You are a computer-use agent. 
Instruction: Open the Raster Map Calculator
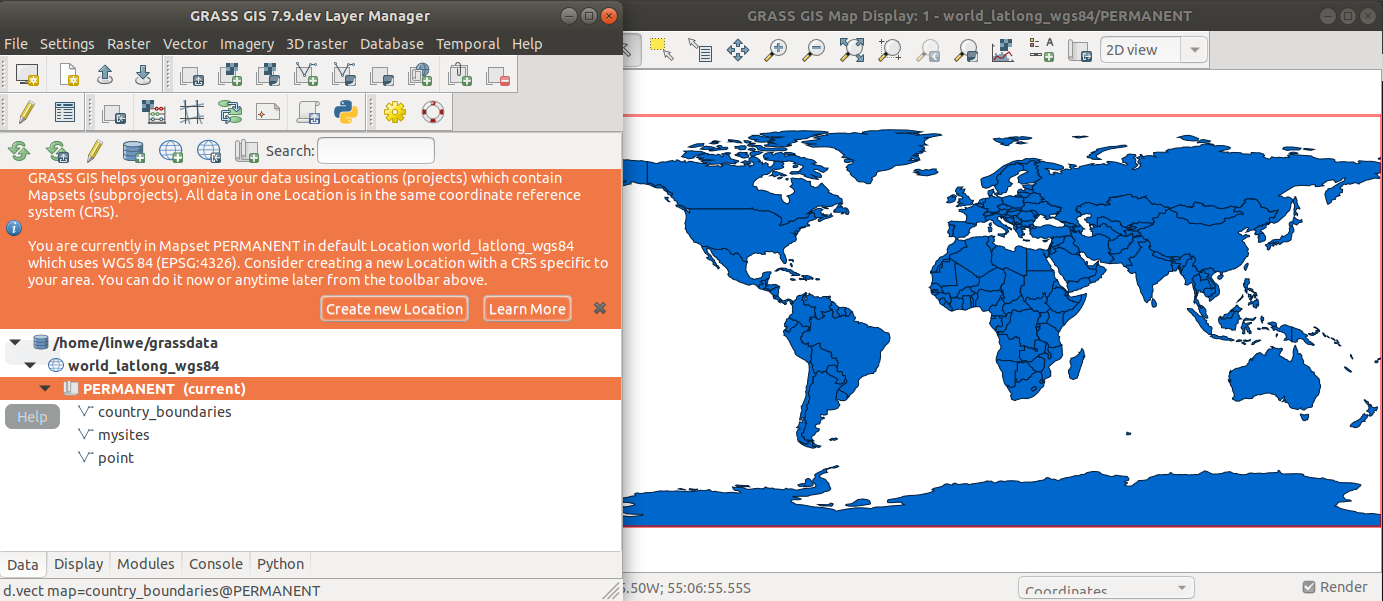pyautogui.click(x=153, y=112)
